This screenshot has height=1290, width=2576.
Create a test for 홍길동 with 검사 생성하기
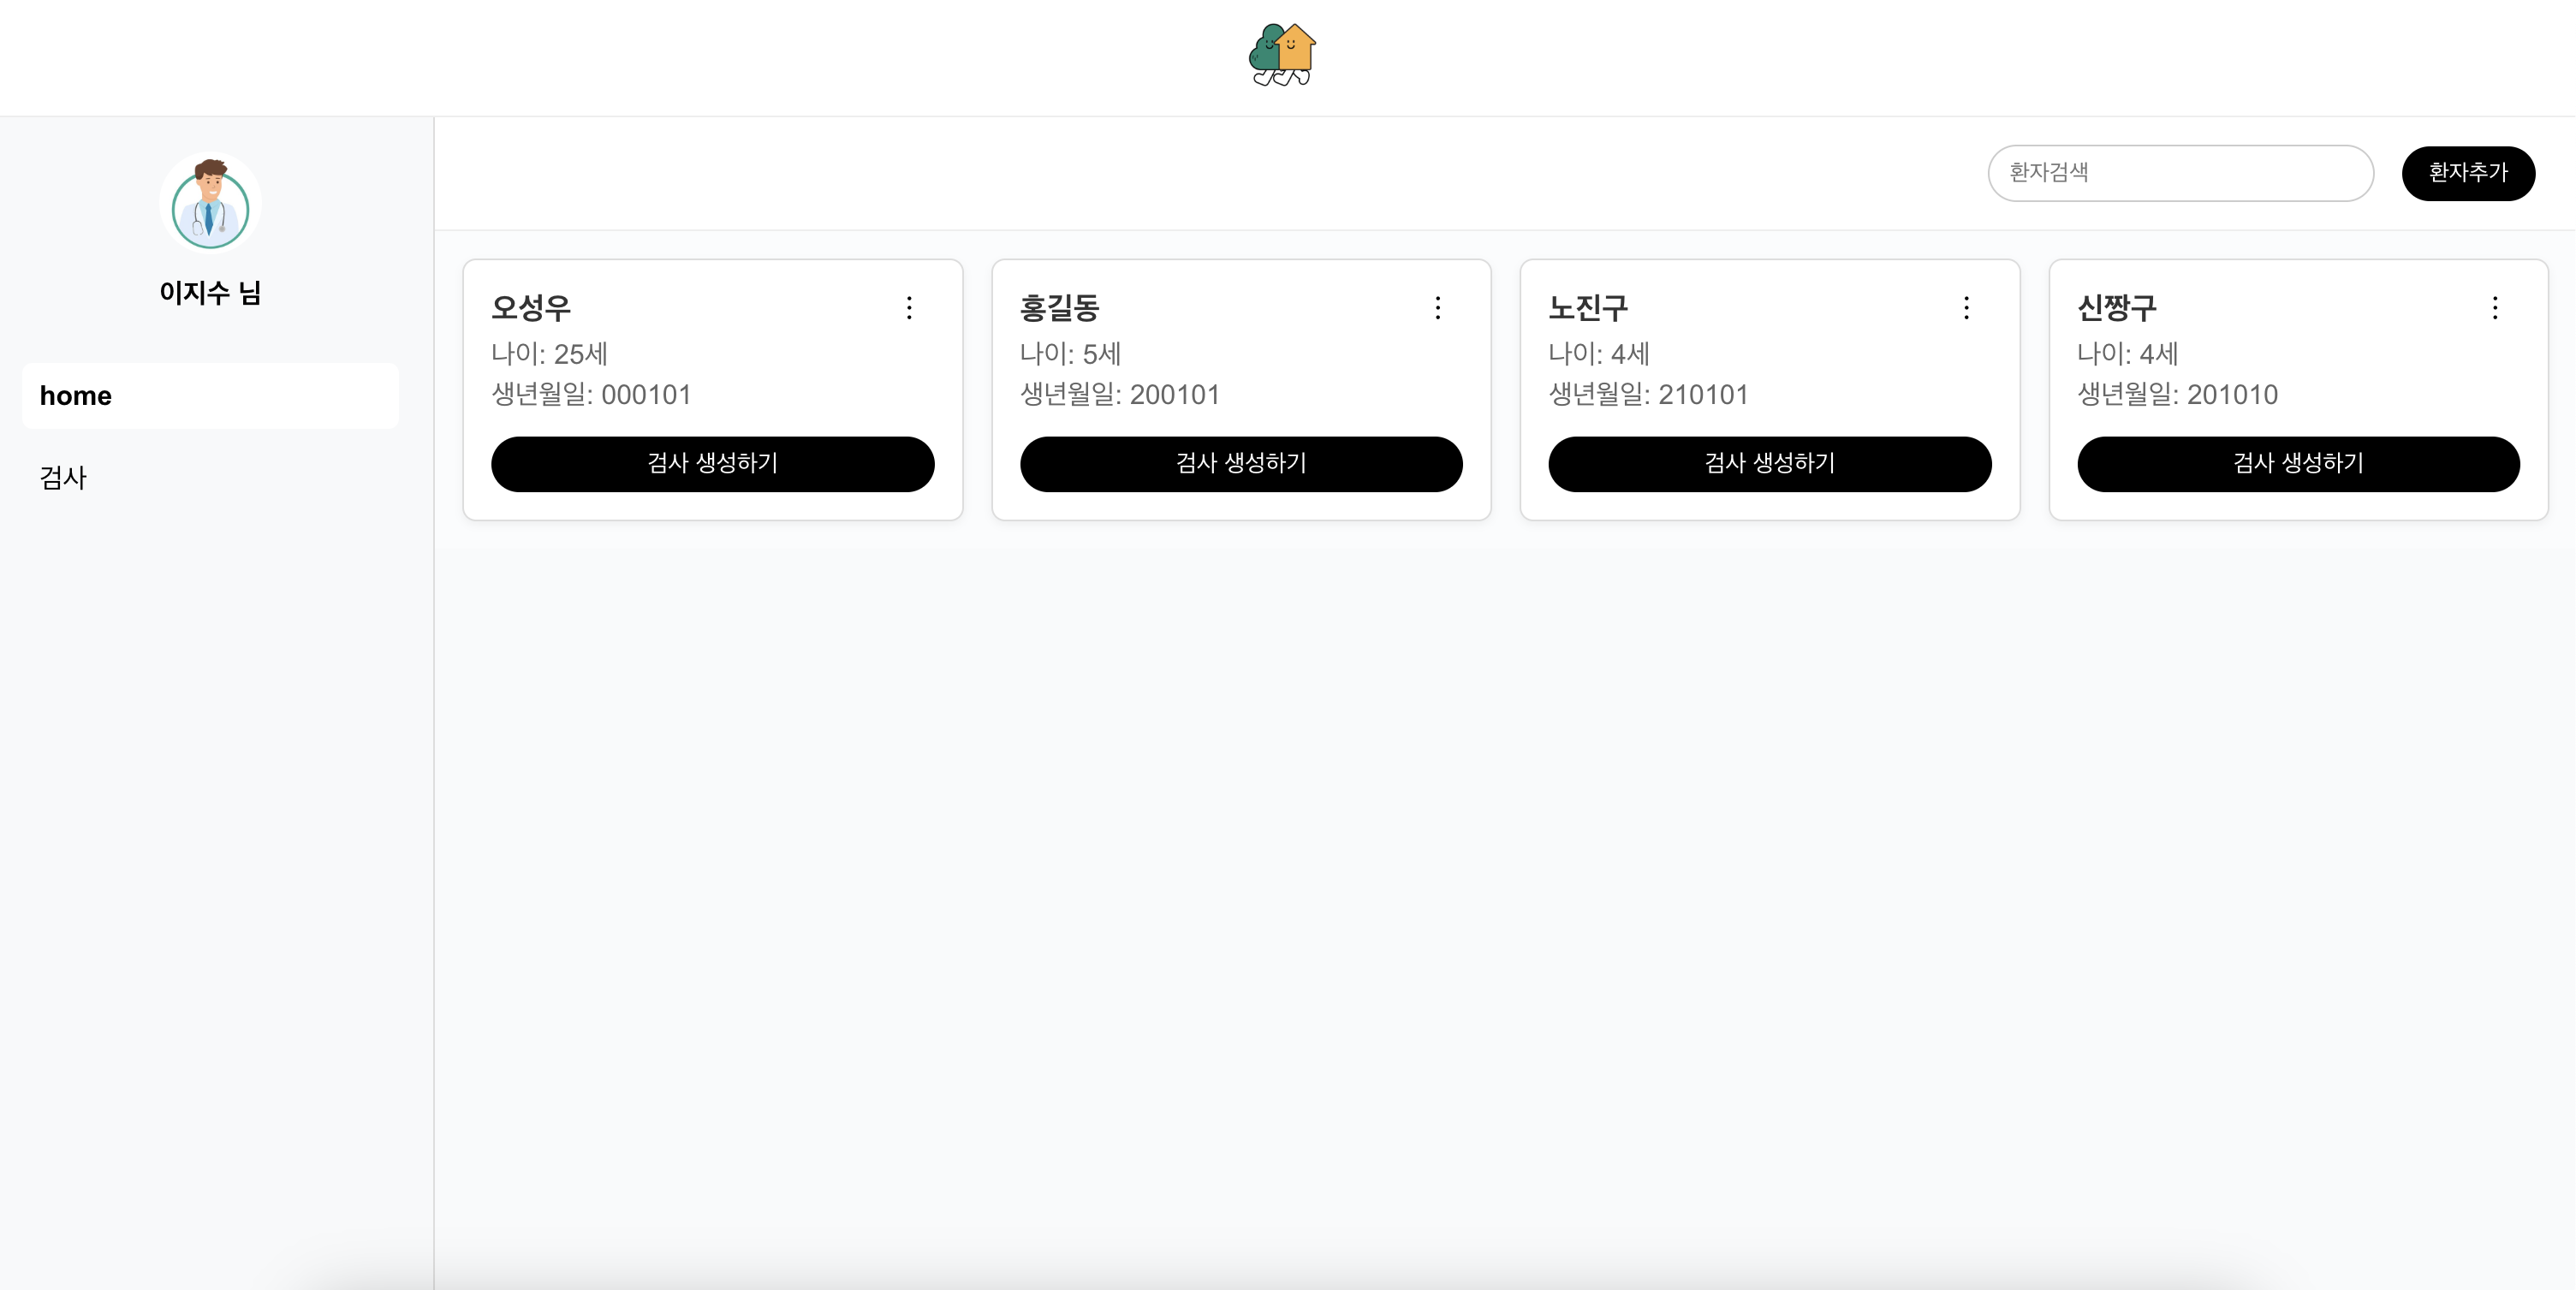(1241, 464)
